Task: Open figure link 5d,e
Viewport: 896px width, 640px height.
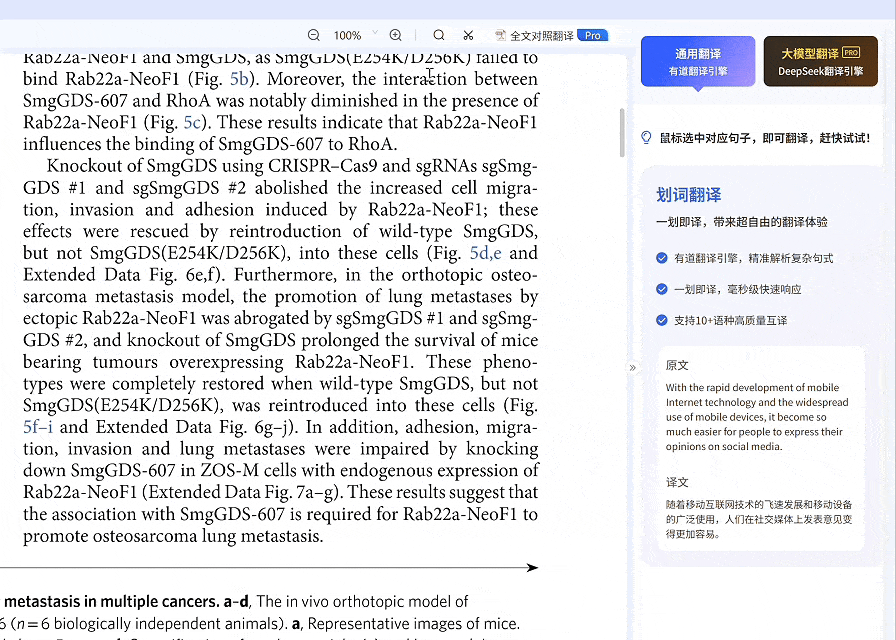Action: (486, 253)
